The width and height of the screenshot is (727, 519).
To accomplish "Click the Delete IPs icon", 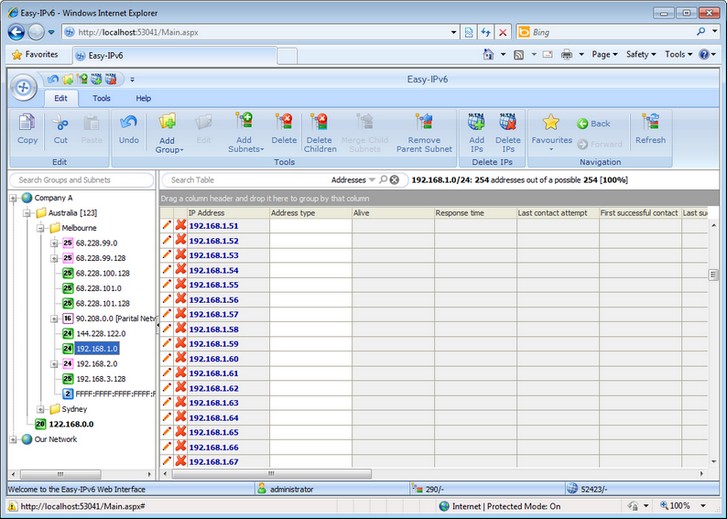I will 508,122.
